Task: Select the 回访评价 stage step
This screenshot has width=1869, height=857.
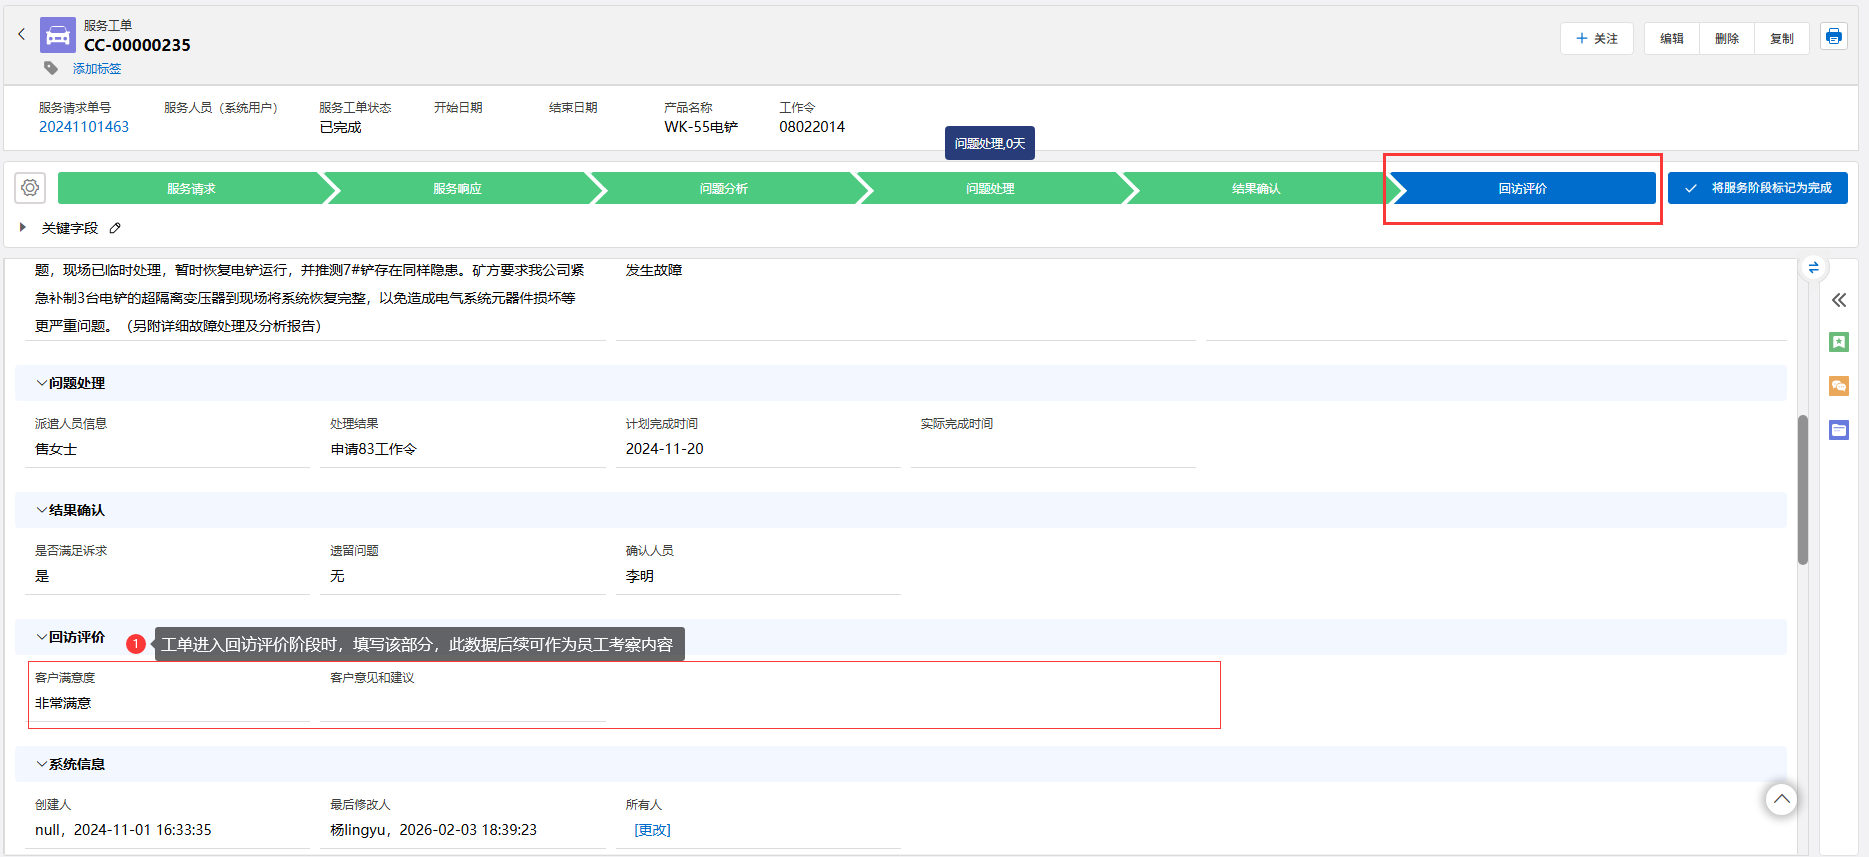Action: (x=1521, y=188)
